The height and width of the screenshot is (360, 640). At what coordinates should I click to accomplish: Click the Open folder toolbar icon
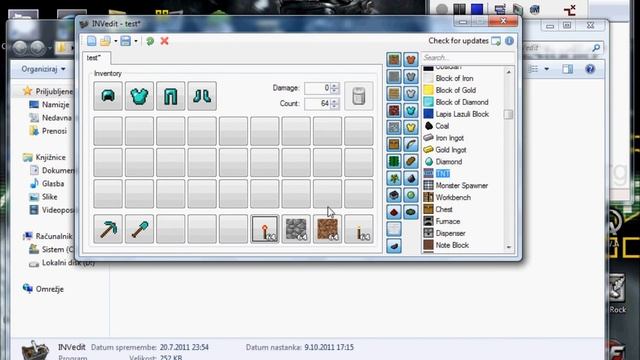[x=105, y=41]
